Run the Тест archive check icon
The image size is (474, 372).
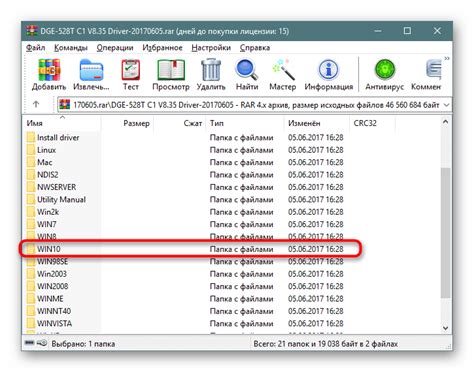[x=130, y=70]
